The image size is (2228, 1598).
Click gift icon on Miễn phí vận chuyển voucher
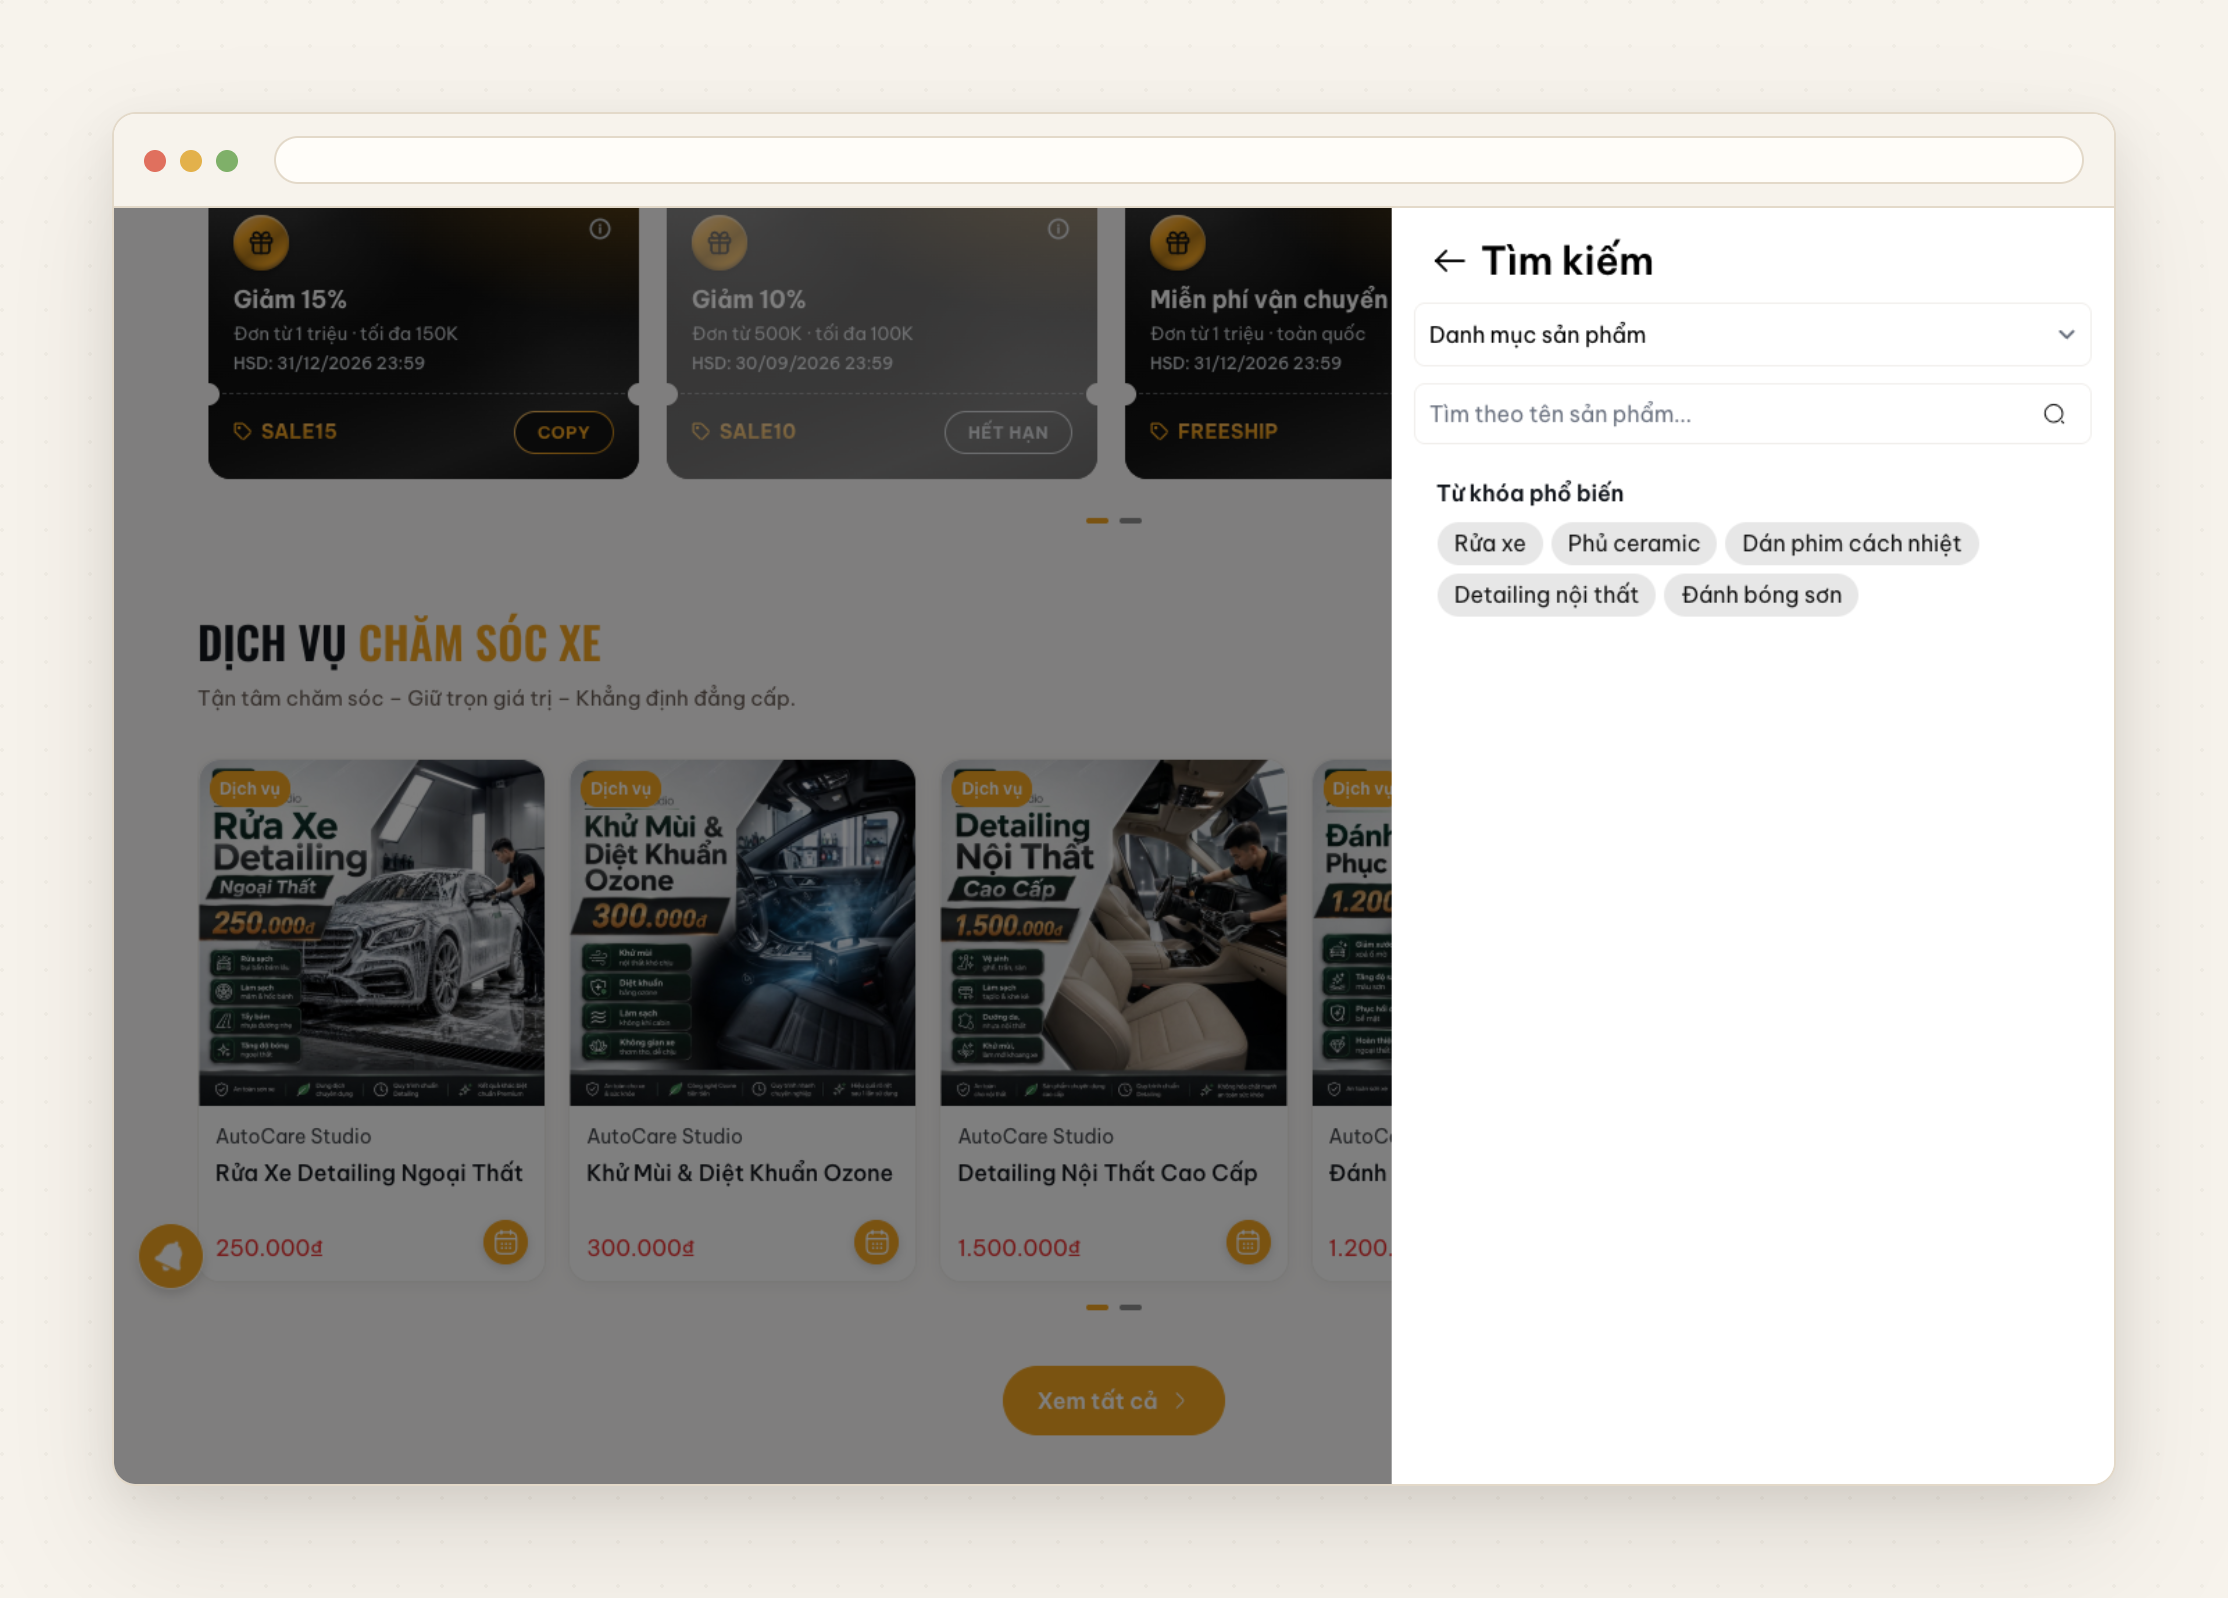click(1177, 242)
